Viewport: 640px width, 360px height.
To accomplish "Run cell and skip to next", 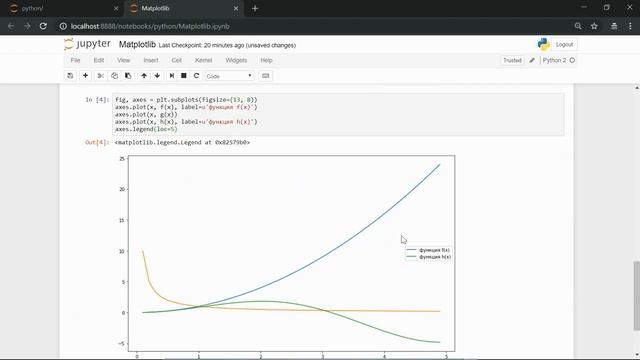I will click(x=171, y=76).
